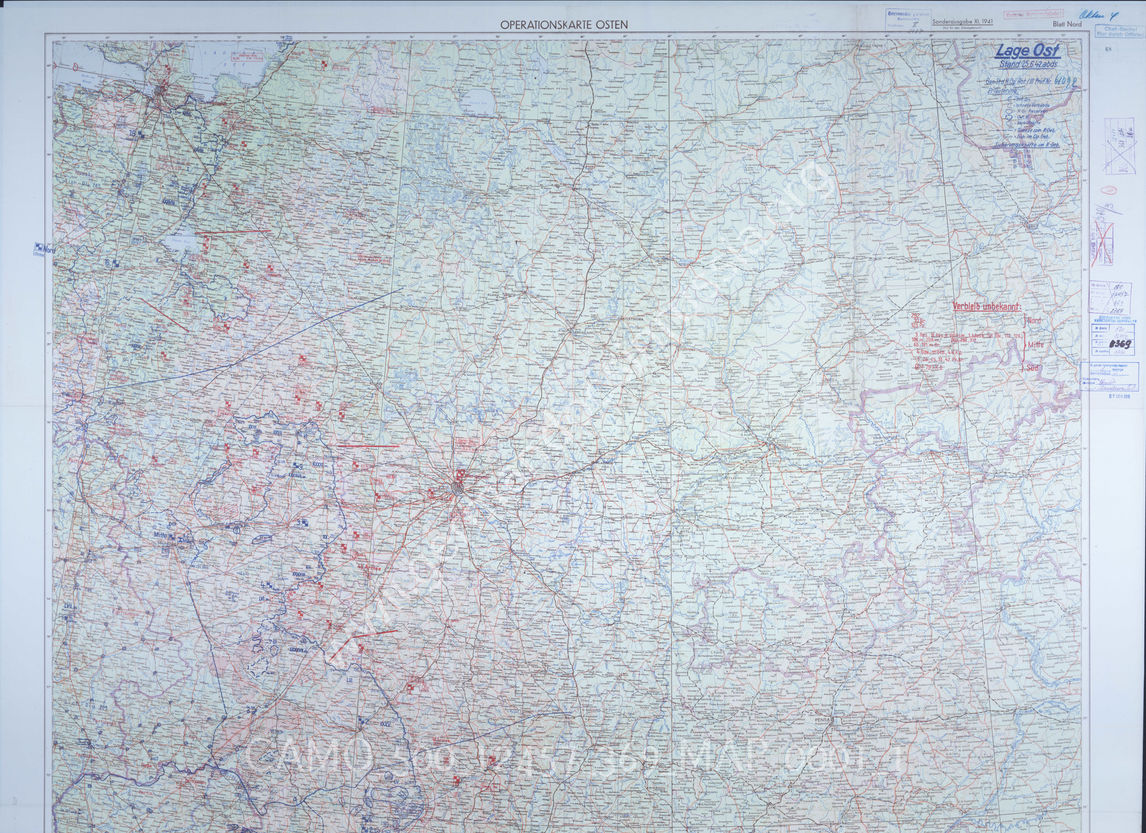The width and height of the screenshot is (1146, 833).
Task: Click the red horizontal line west of Moscow
Action: click(367, 446)
